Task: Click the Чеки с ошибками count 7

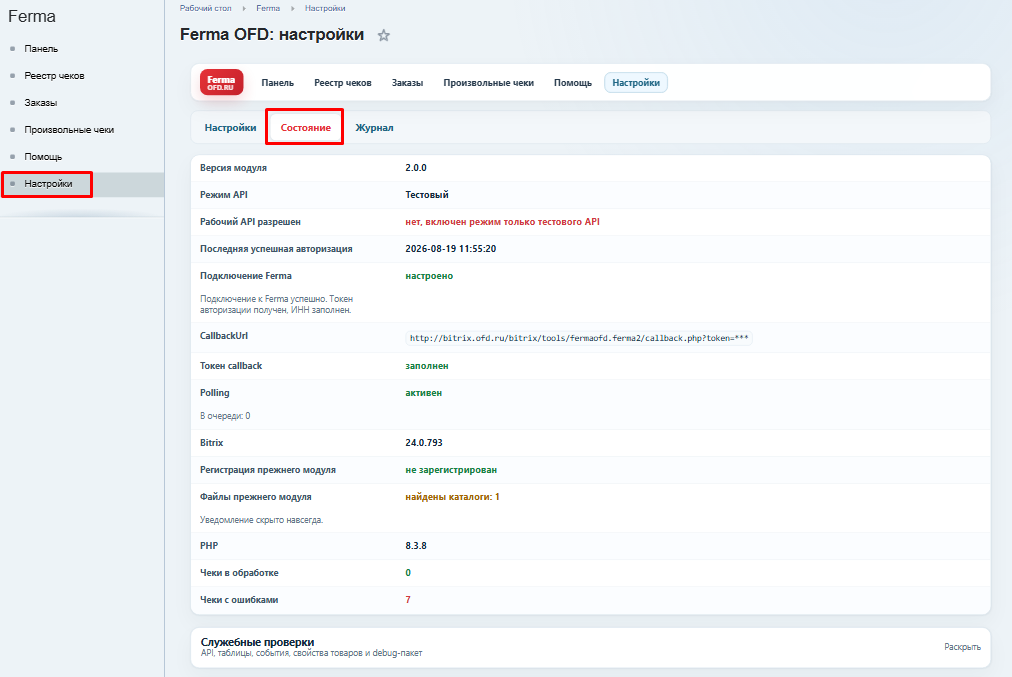Action: pyautogui.click(x=408, y=600)
